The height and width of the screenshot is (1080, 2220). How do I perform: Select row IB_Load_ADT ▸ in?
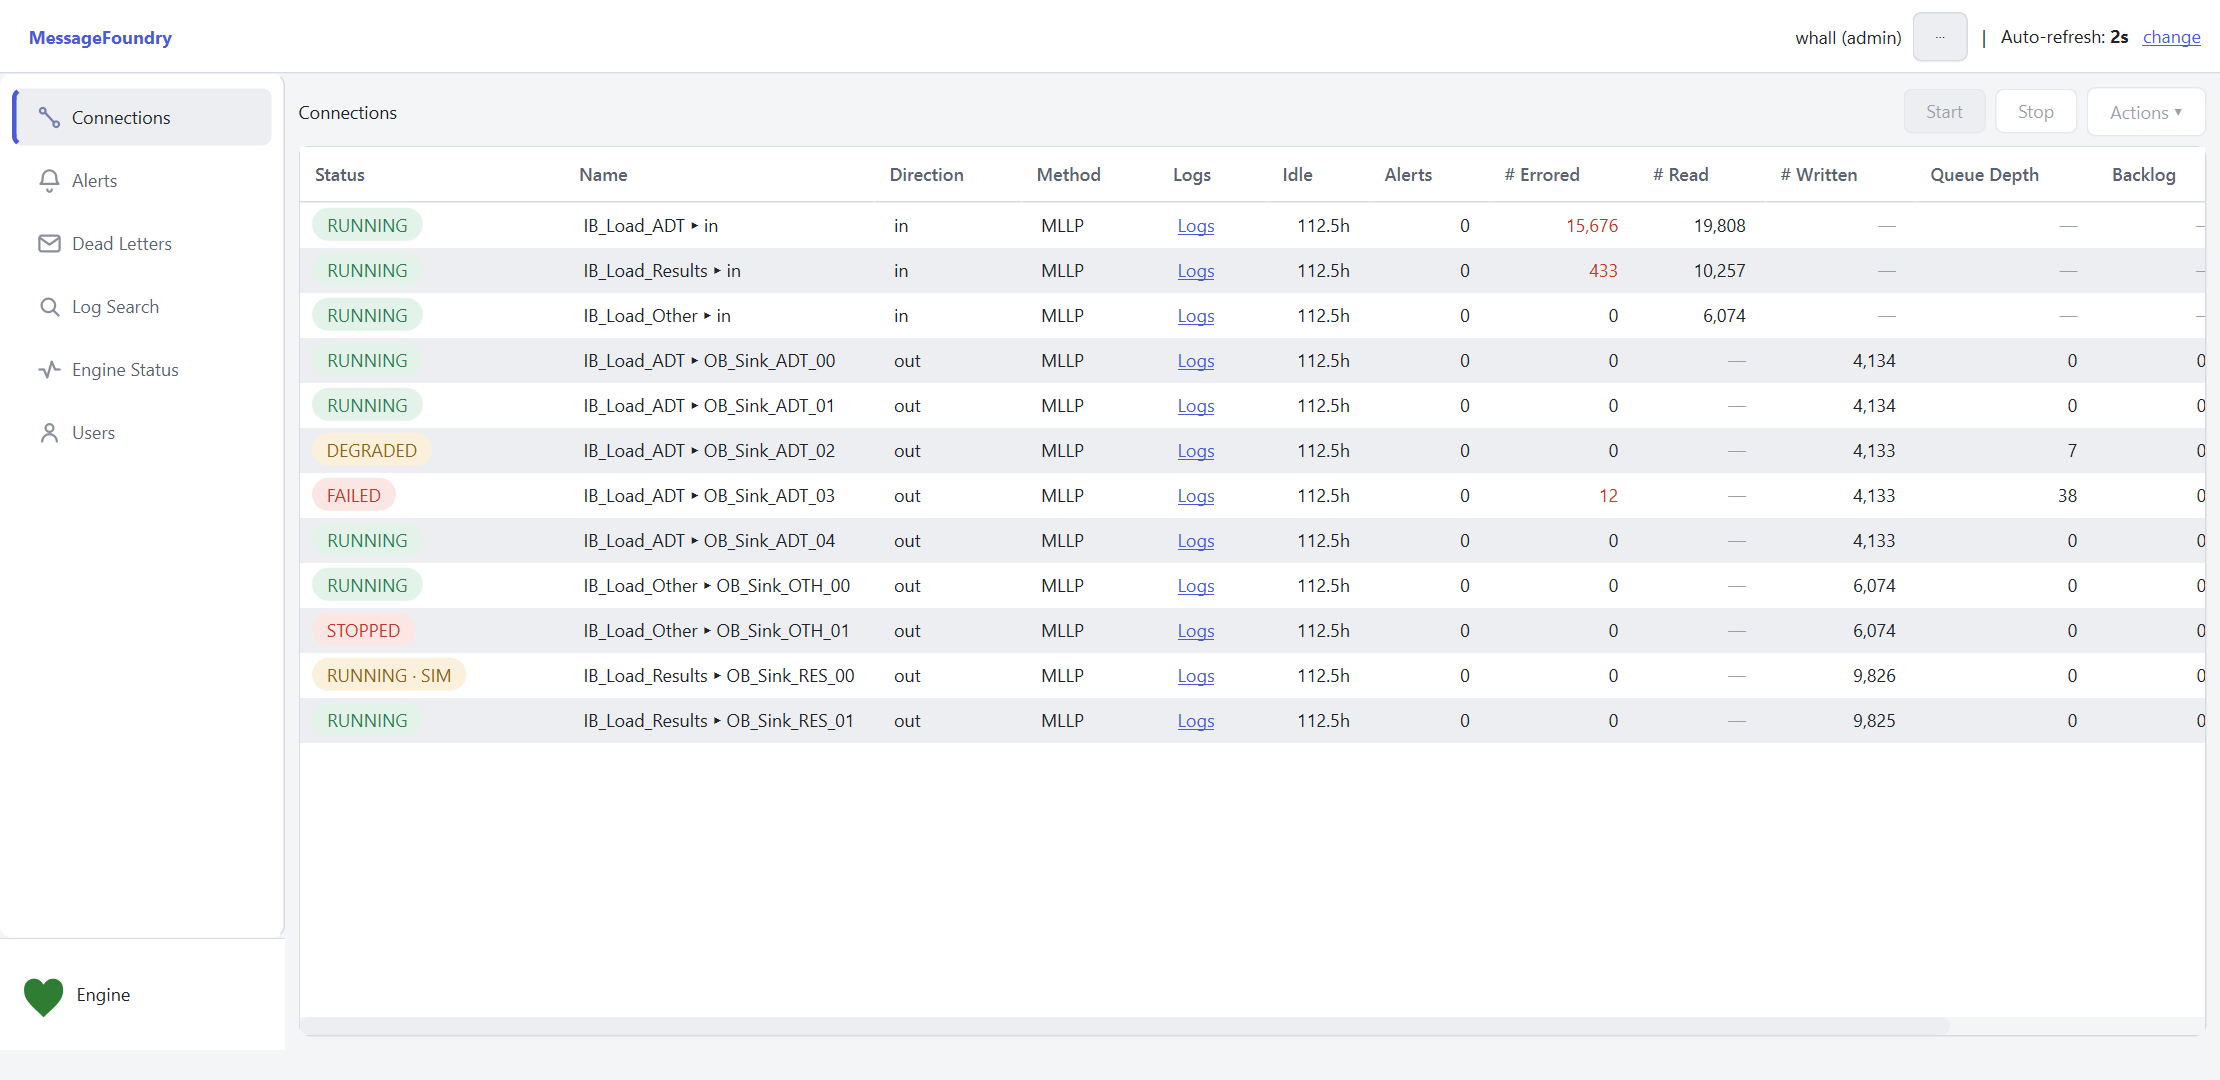(1252, 226)
